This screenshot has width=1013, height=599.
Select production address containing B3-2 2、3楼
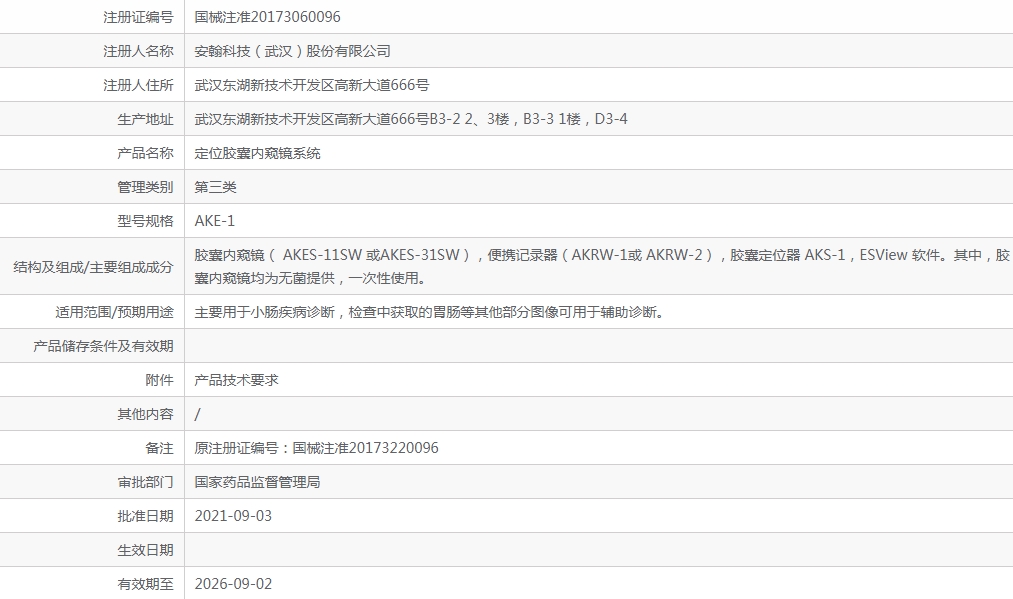(411, 119)
